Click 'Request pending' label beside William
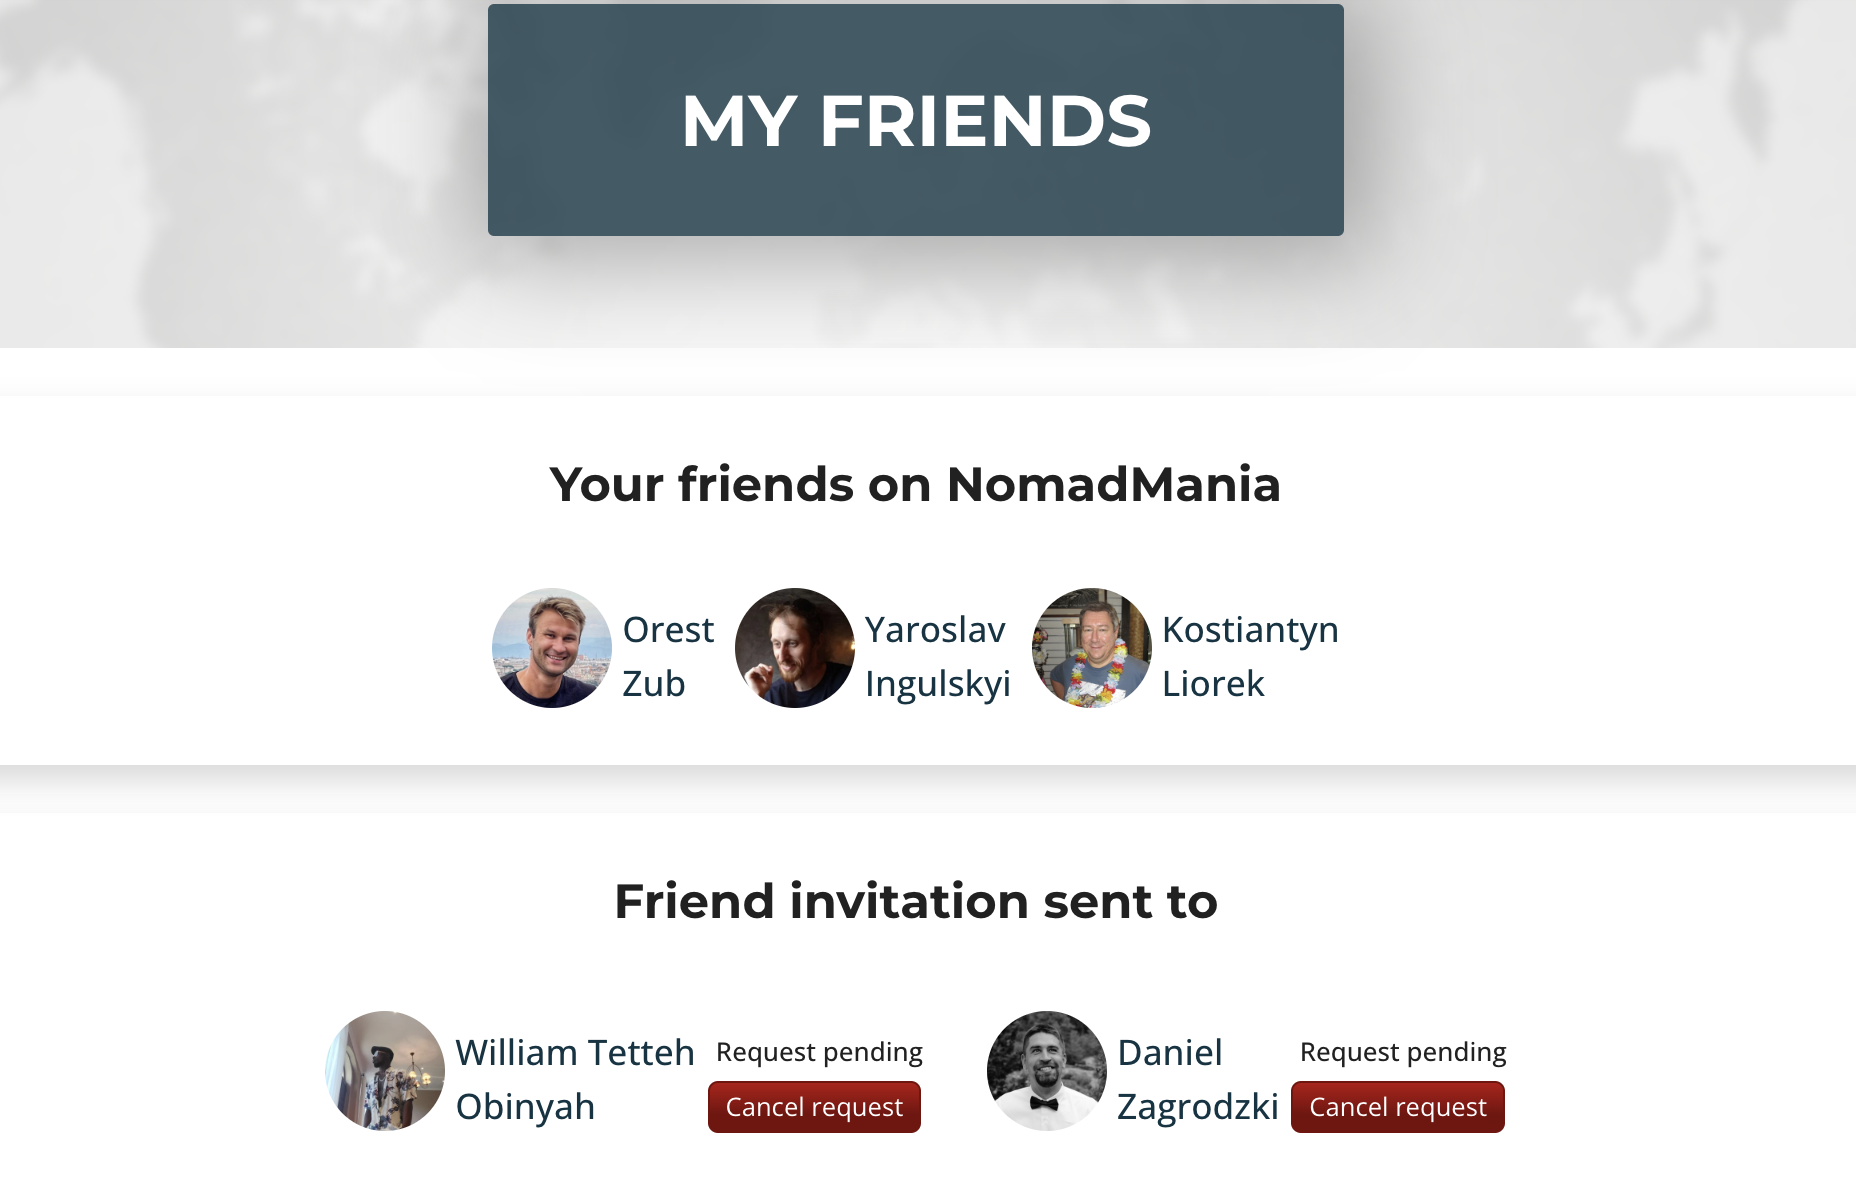 point(819,1052)
